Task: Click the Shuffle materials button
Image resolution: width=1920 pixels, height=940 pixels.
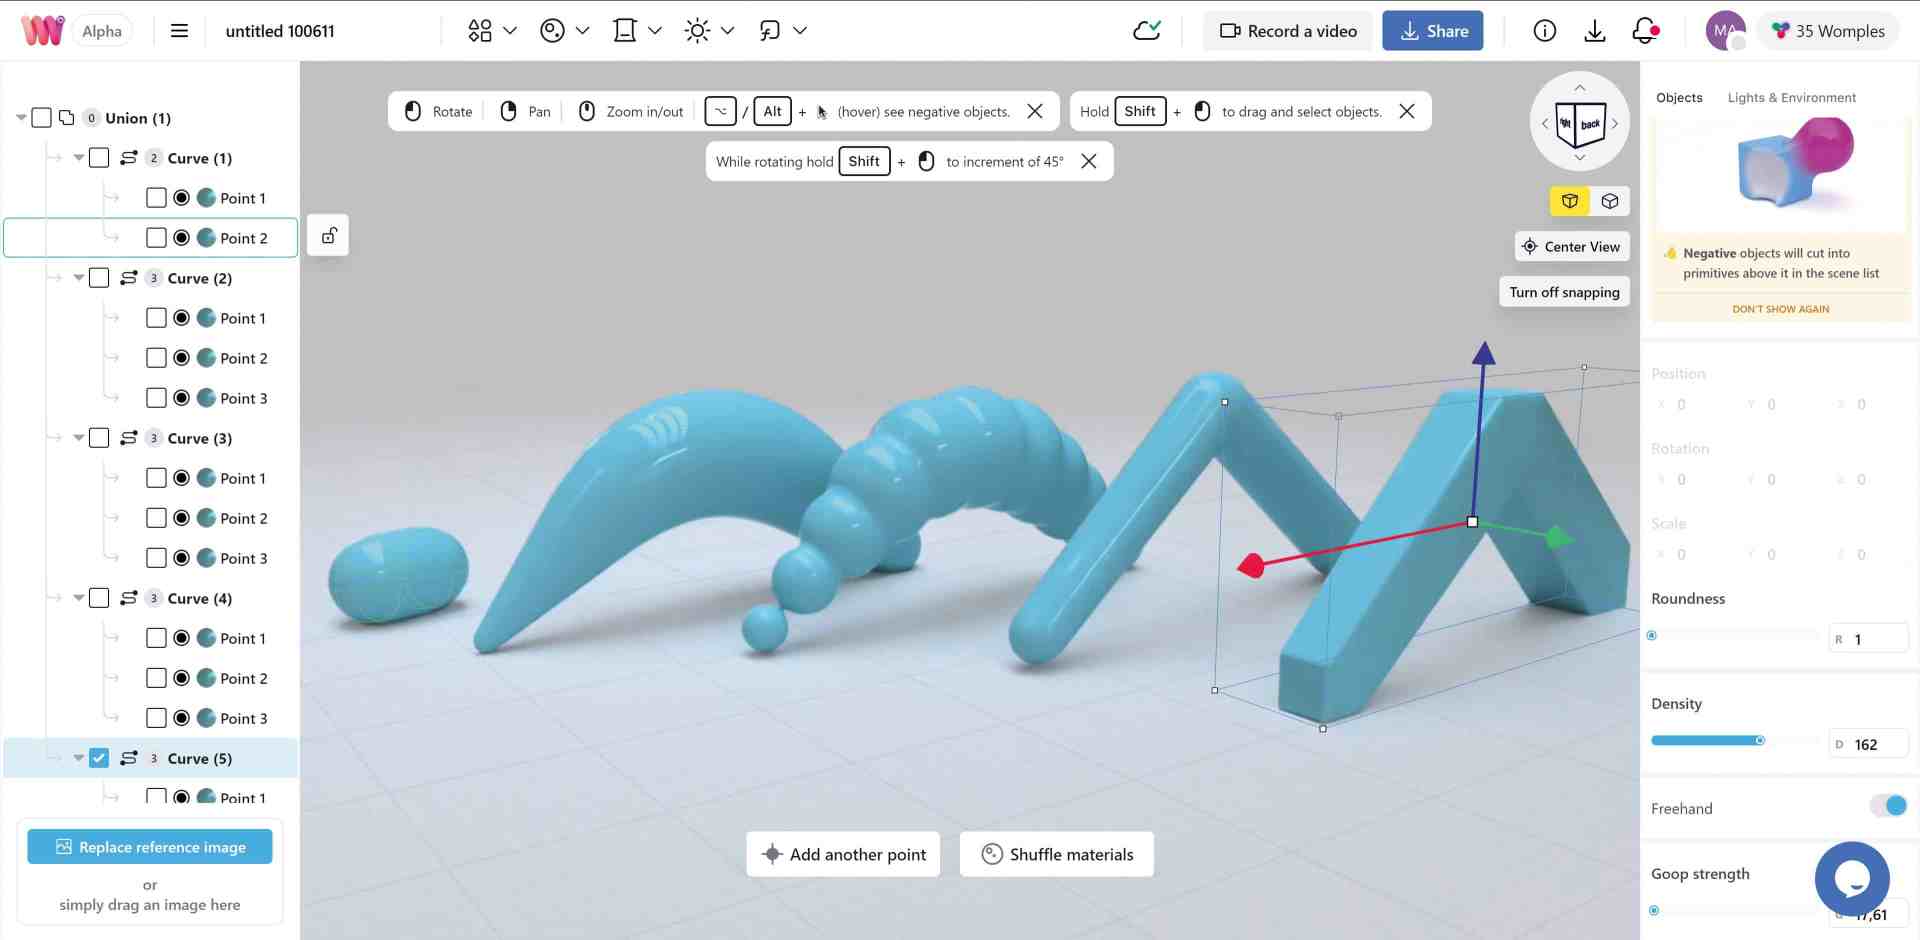Action: click(x=1056, y=854)
